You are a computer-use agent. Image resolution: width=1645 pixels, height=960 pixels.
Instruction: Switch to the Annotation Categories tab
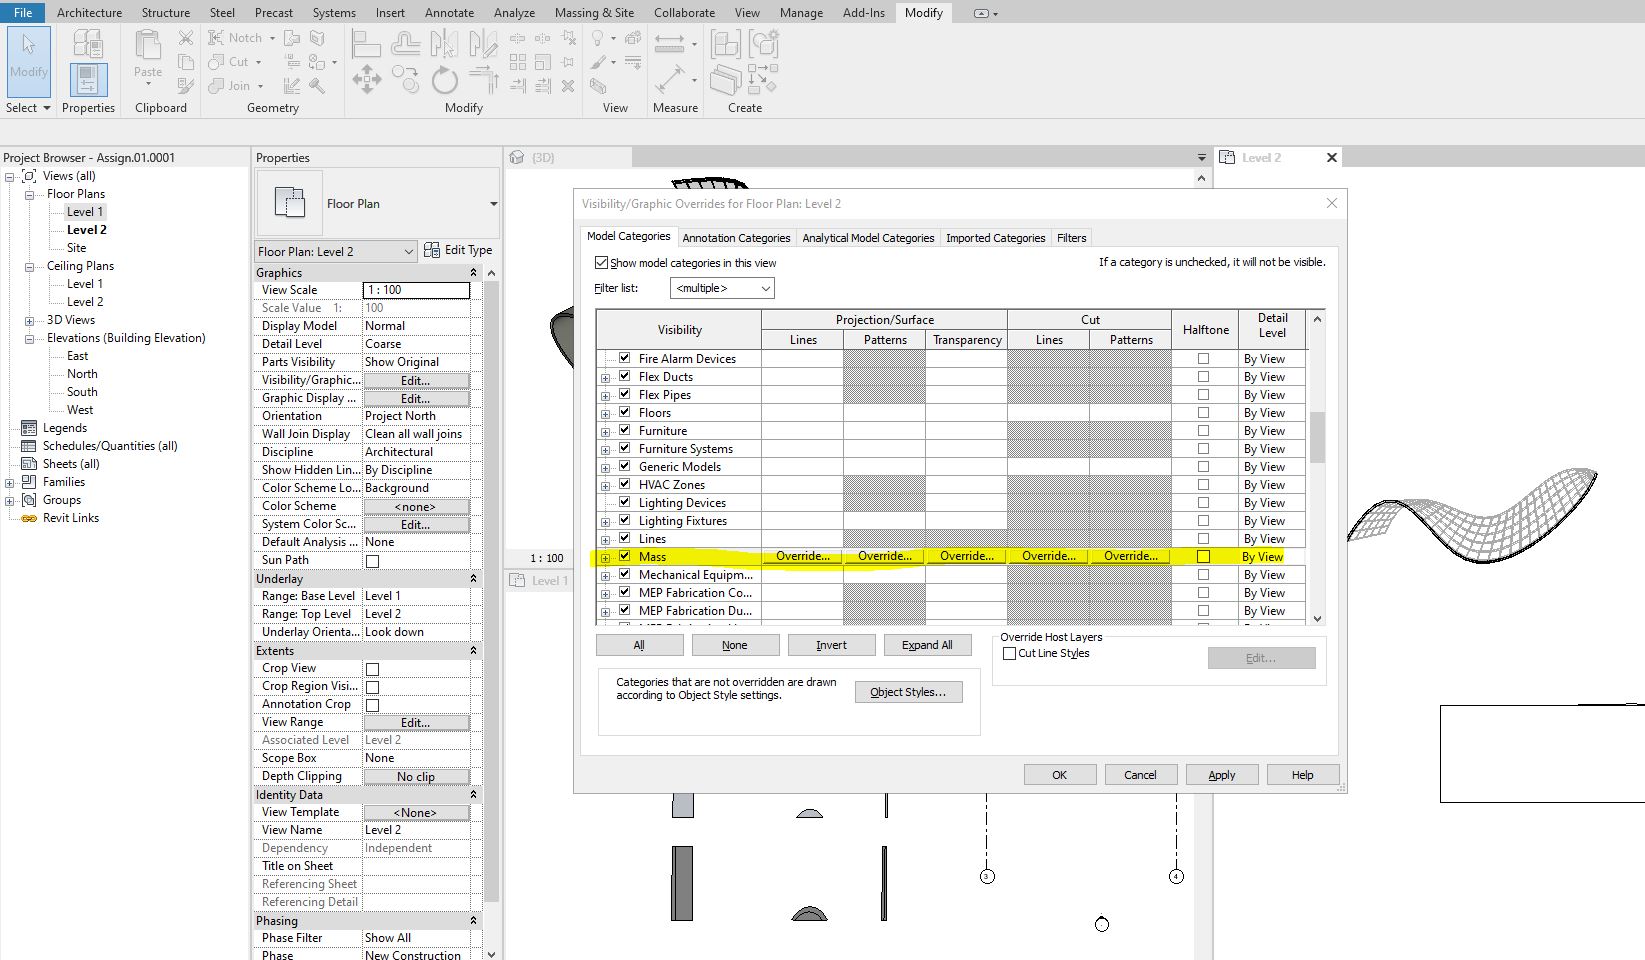click(736, 237)
